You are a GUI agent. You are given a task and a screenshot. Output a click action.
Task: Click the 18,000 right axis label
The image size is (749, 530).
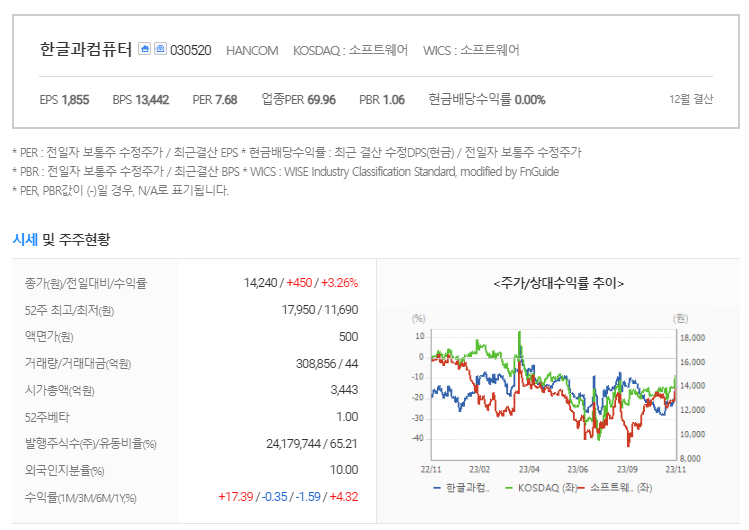click(x=693, y=338)
